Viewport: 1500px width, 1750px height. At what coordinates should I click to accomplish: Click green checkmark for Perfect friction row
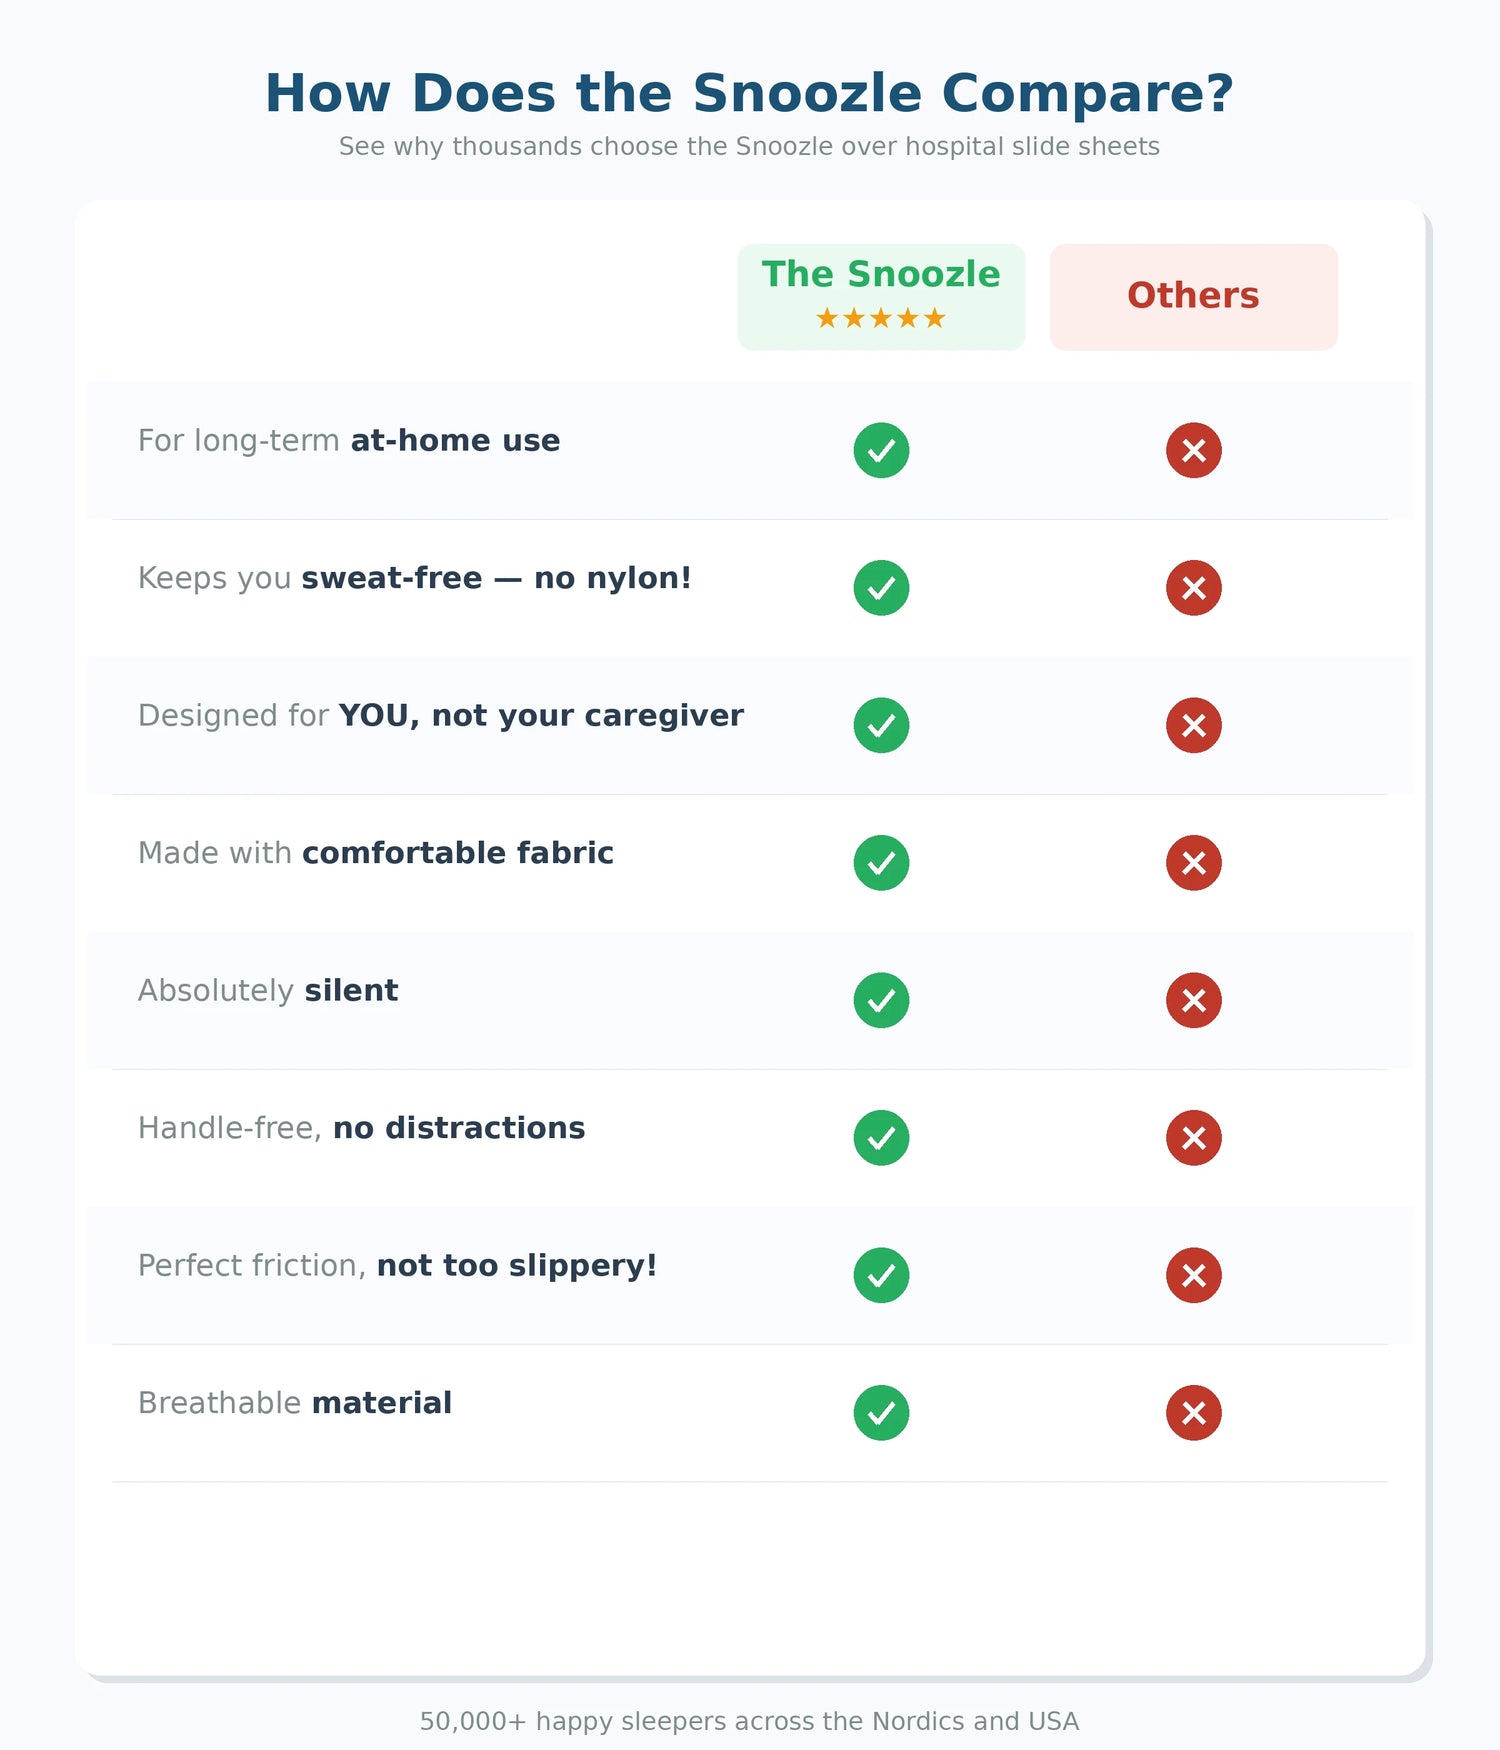coord(881,1275)
